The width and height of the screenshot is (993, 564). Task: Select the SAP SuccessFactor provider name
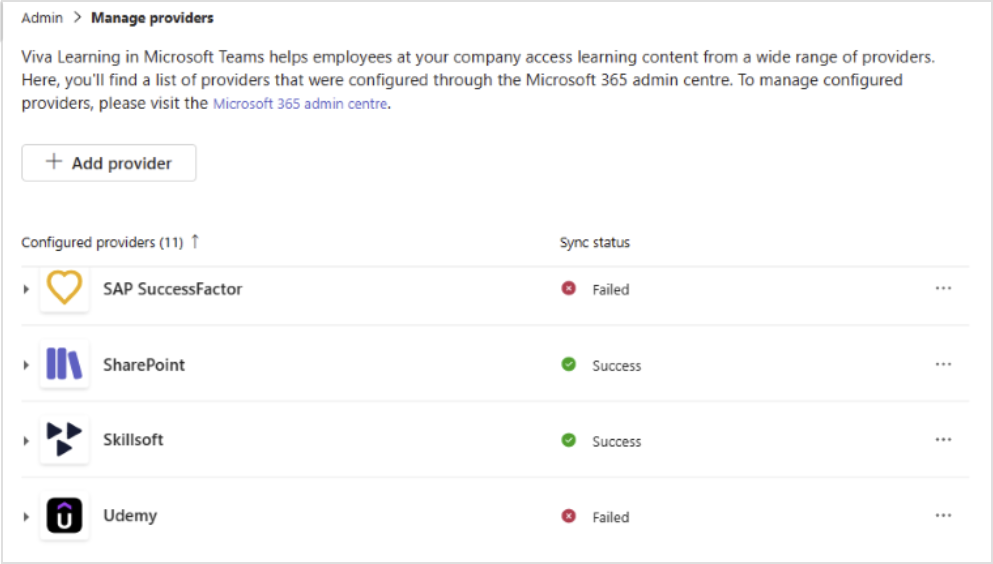172,289
